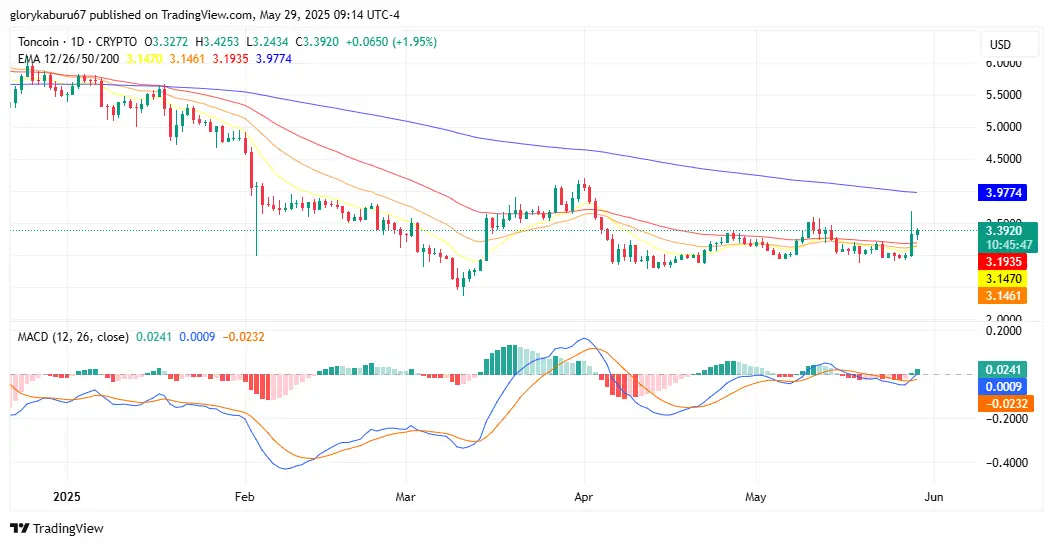Click the Apr marker on time axis

[584, 497]
